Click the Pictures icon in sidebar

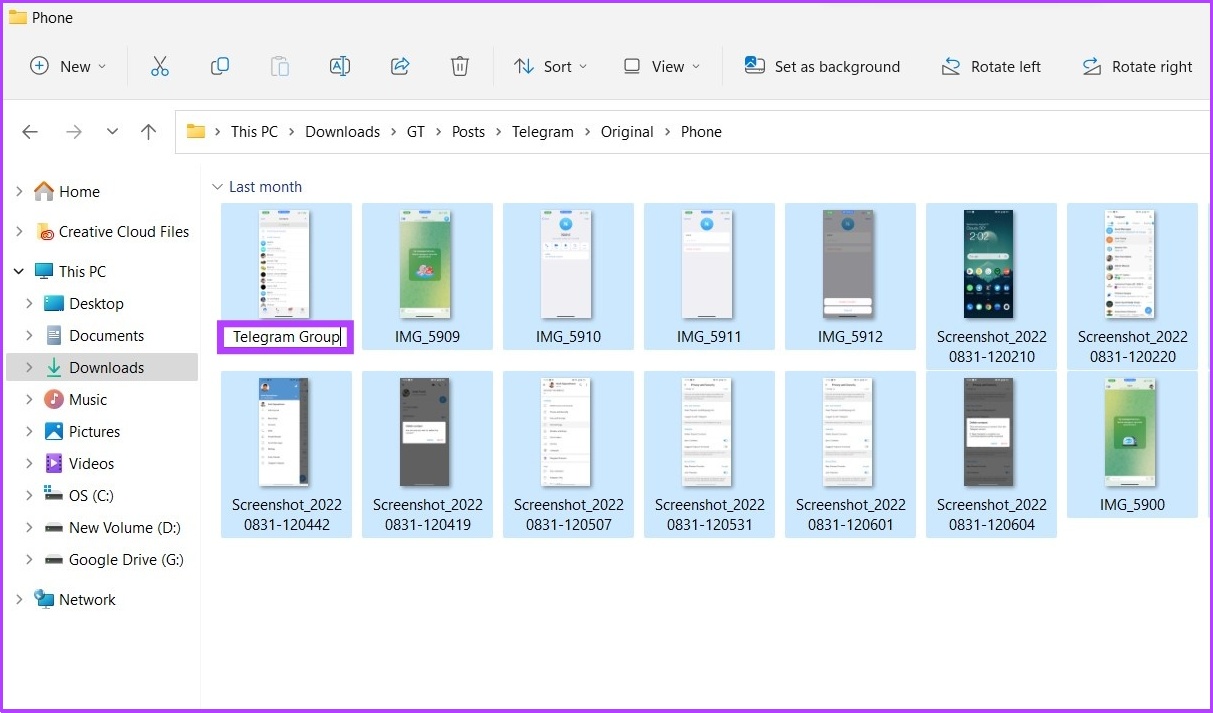point(54,431)
